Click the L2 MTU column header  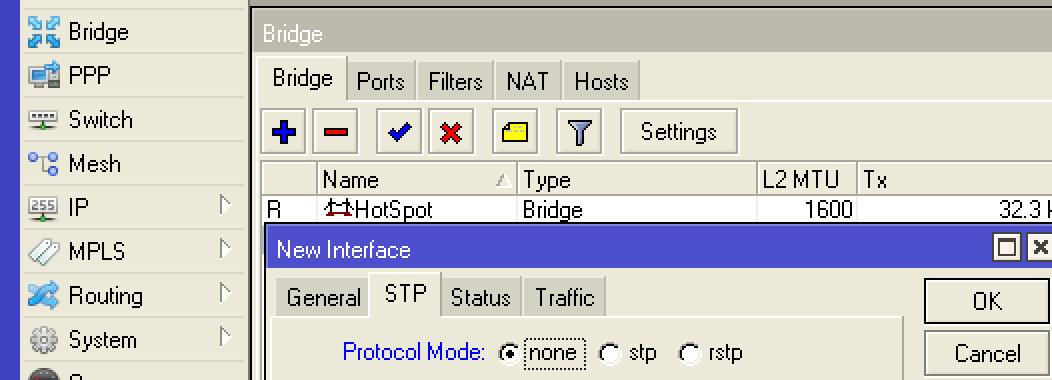(x=807, y=179)
